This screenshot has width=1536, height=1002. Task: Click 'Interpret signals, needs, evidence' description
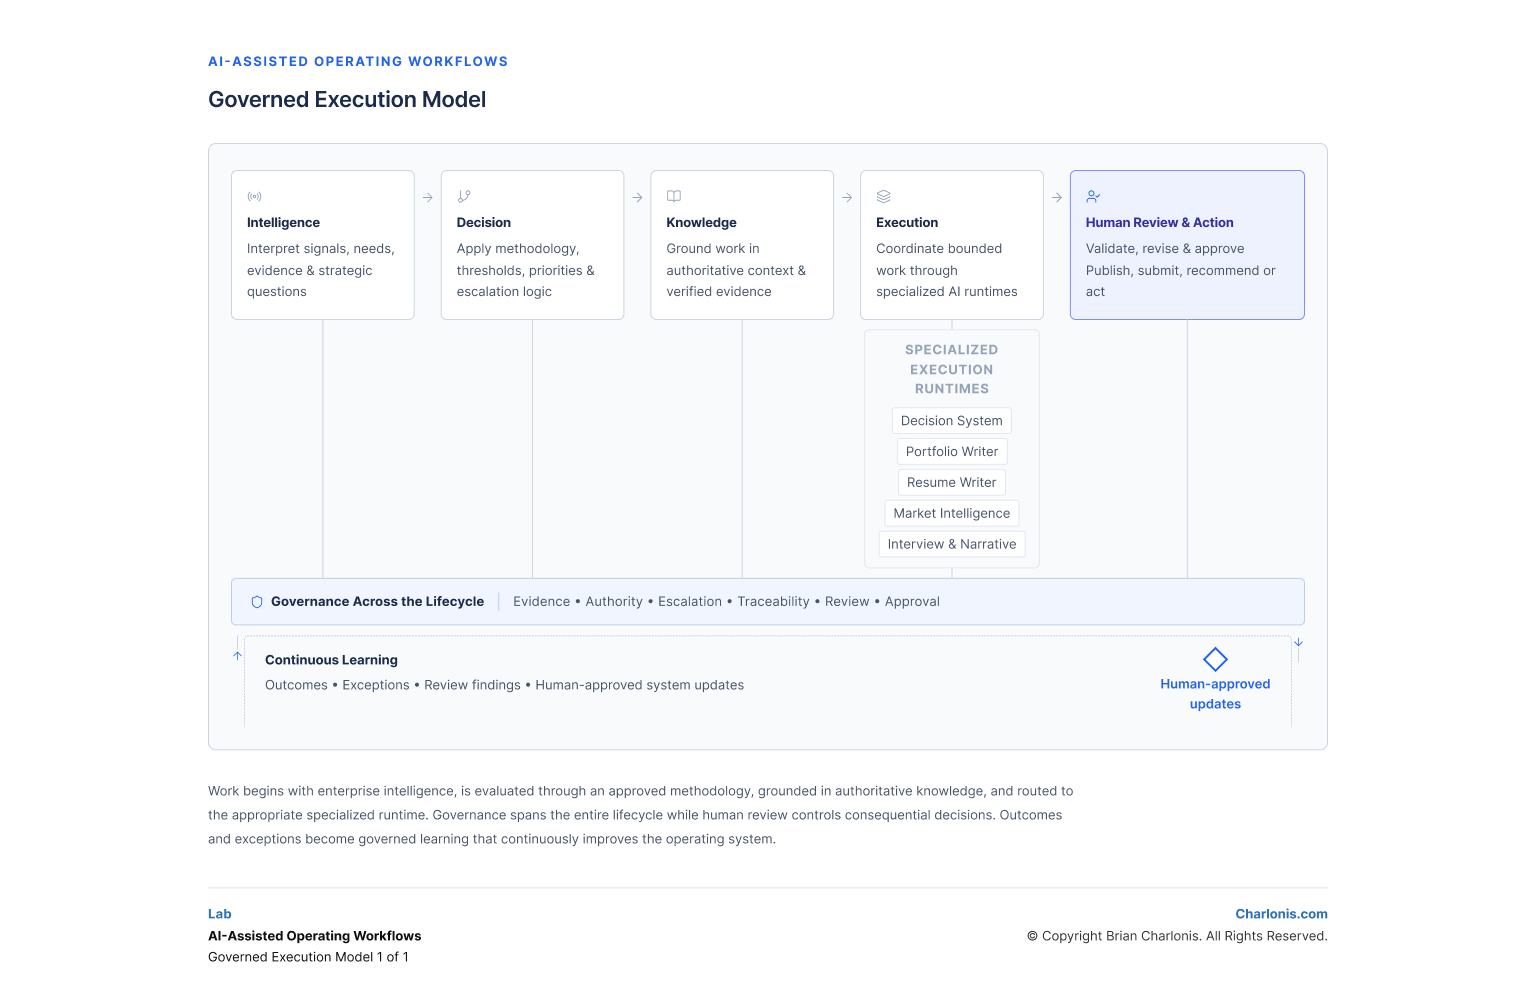tap(321, 270)
